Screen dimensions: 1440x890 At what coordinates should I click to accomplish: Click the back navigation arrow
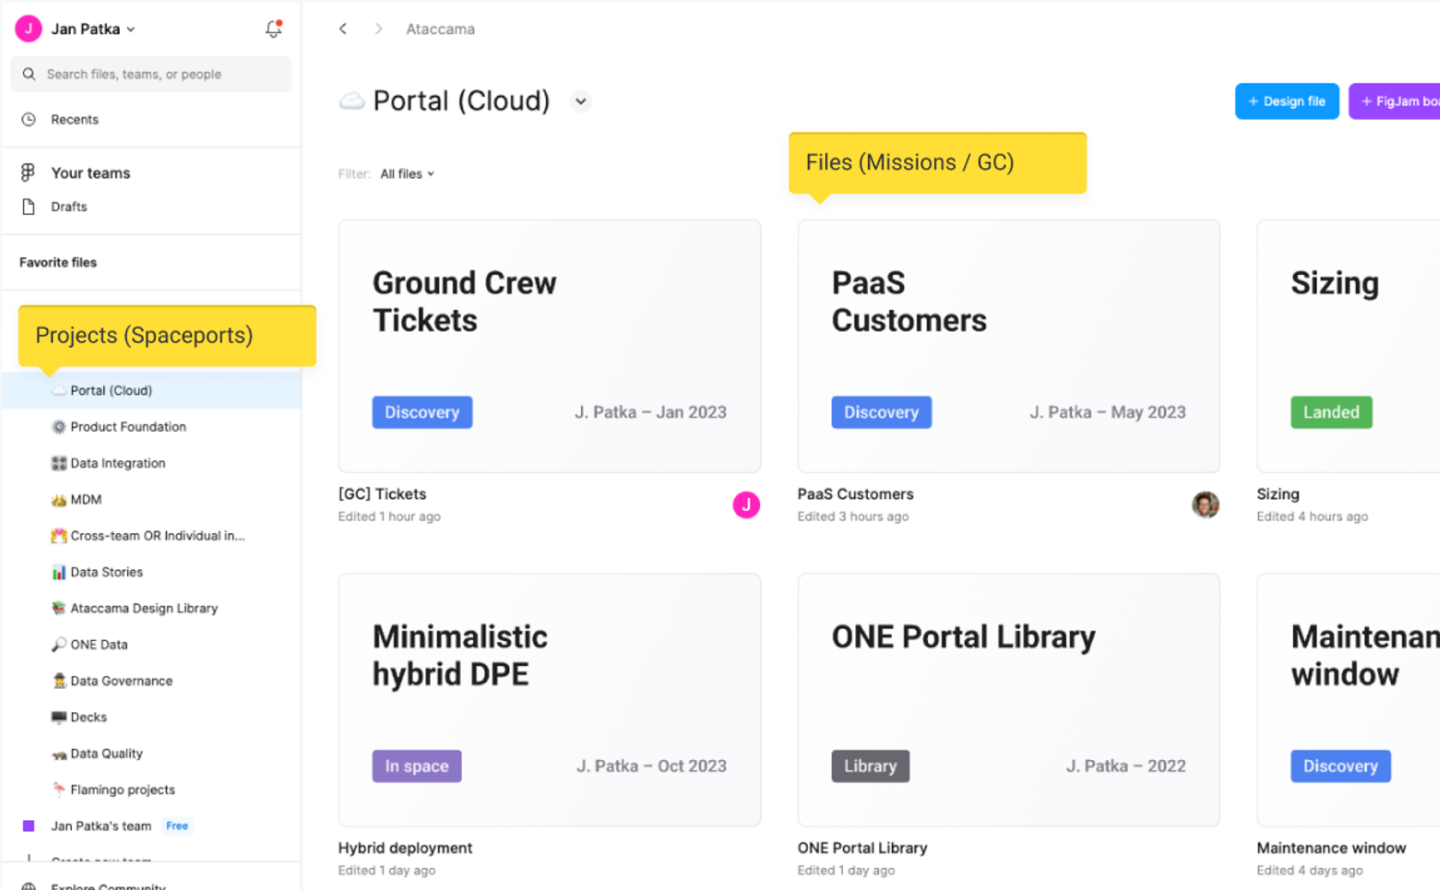[343, 29]
